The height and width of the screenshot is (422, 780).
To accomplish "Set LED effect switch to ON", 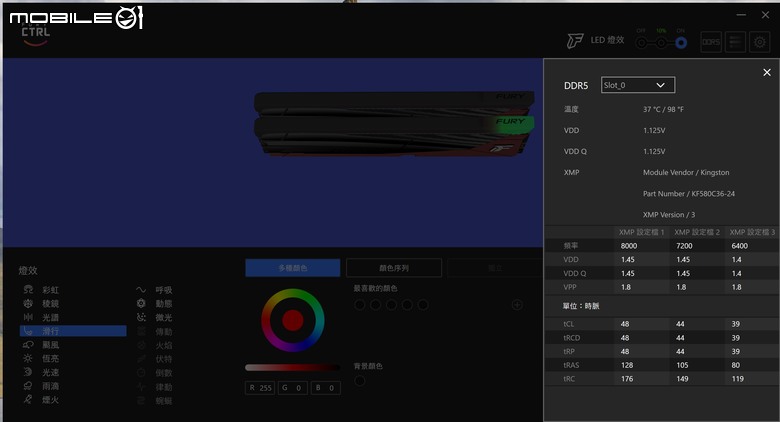I will (681, 43).
